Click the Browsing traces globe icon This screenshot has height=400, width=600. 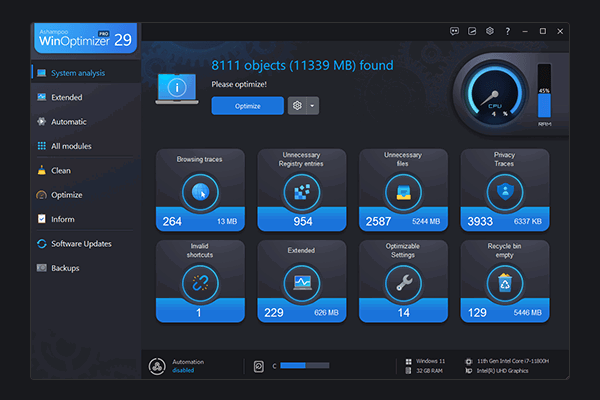pos(200,192)
